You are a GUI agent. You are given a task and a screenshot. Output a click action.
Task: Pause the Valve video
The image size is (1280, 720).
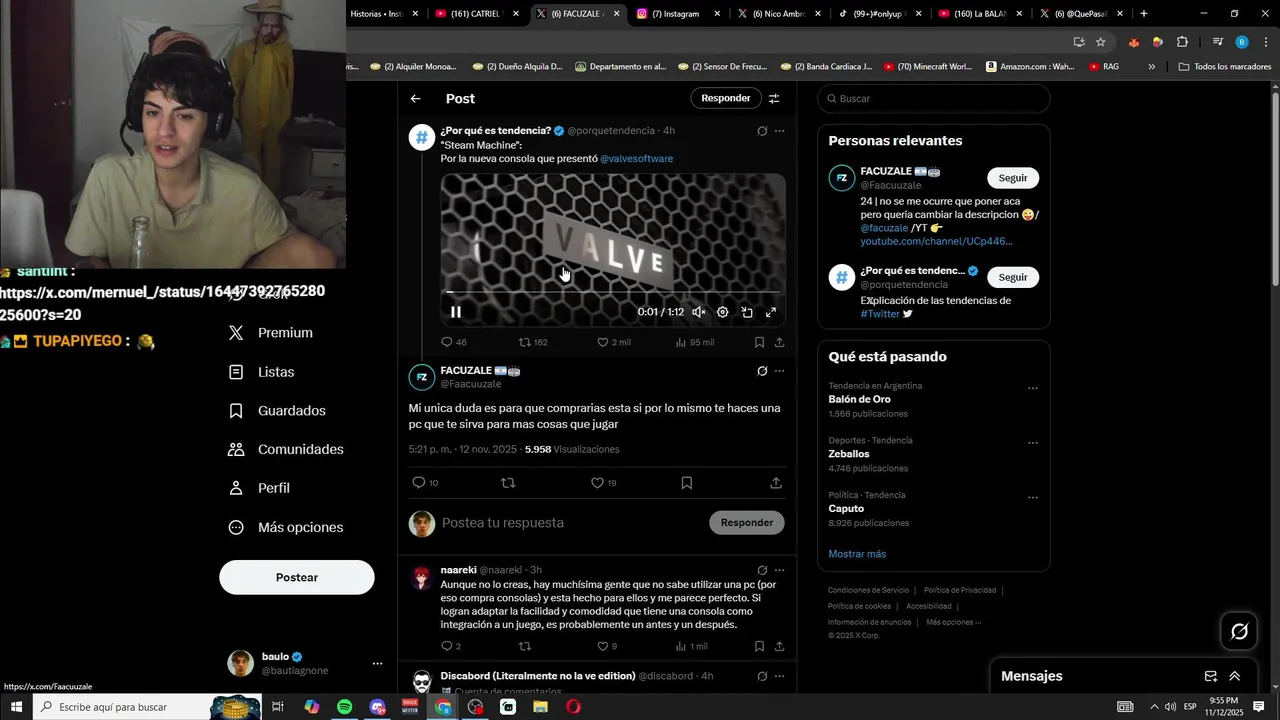[456, 312]
